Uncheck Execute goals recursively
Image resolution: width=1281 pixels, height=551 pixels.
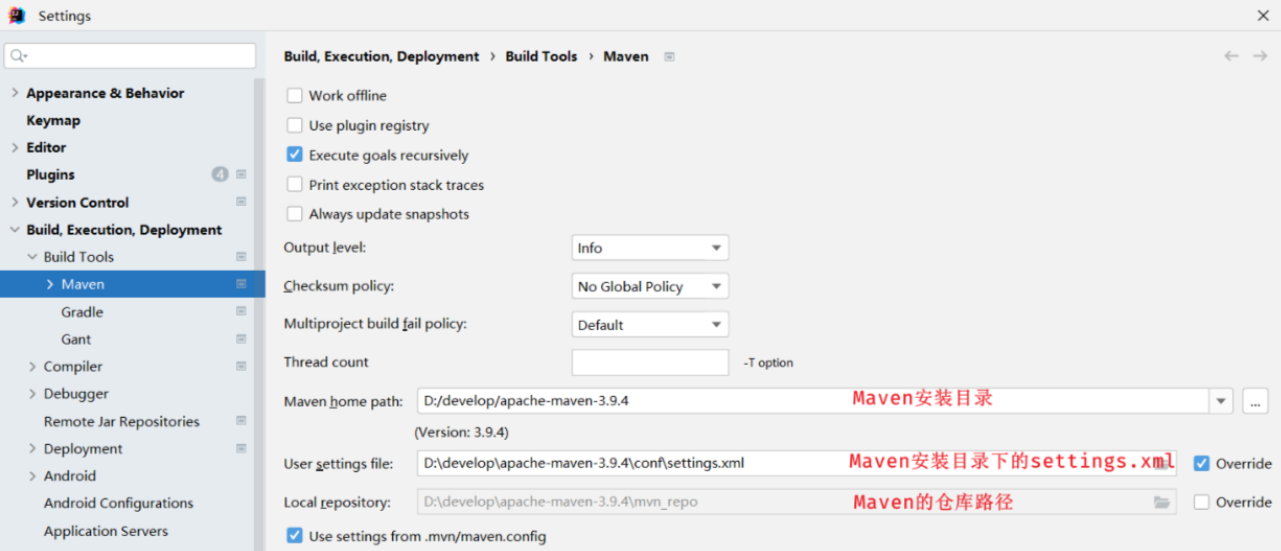[295, 155]
